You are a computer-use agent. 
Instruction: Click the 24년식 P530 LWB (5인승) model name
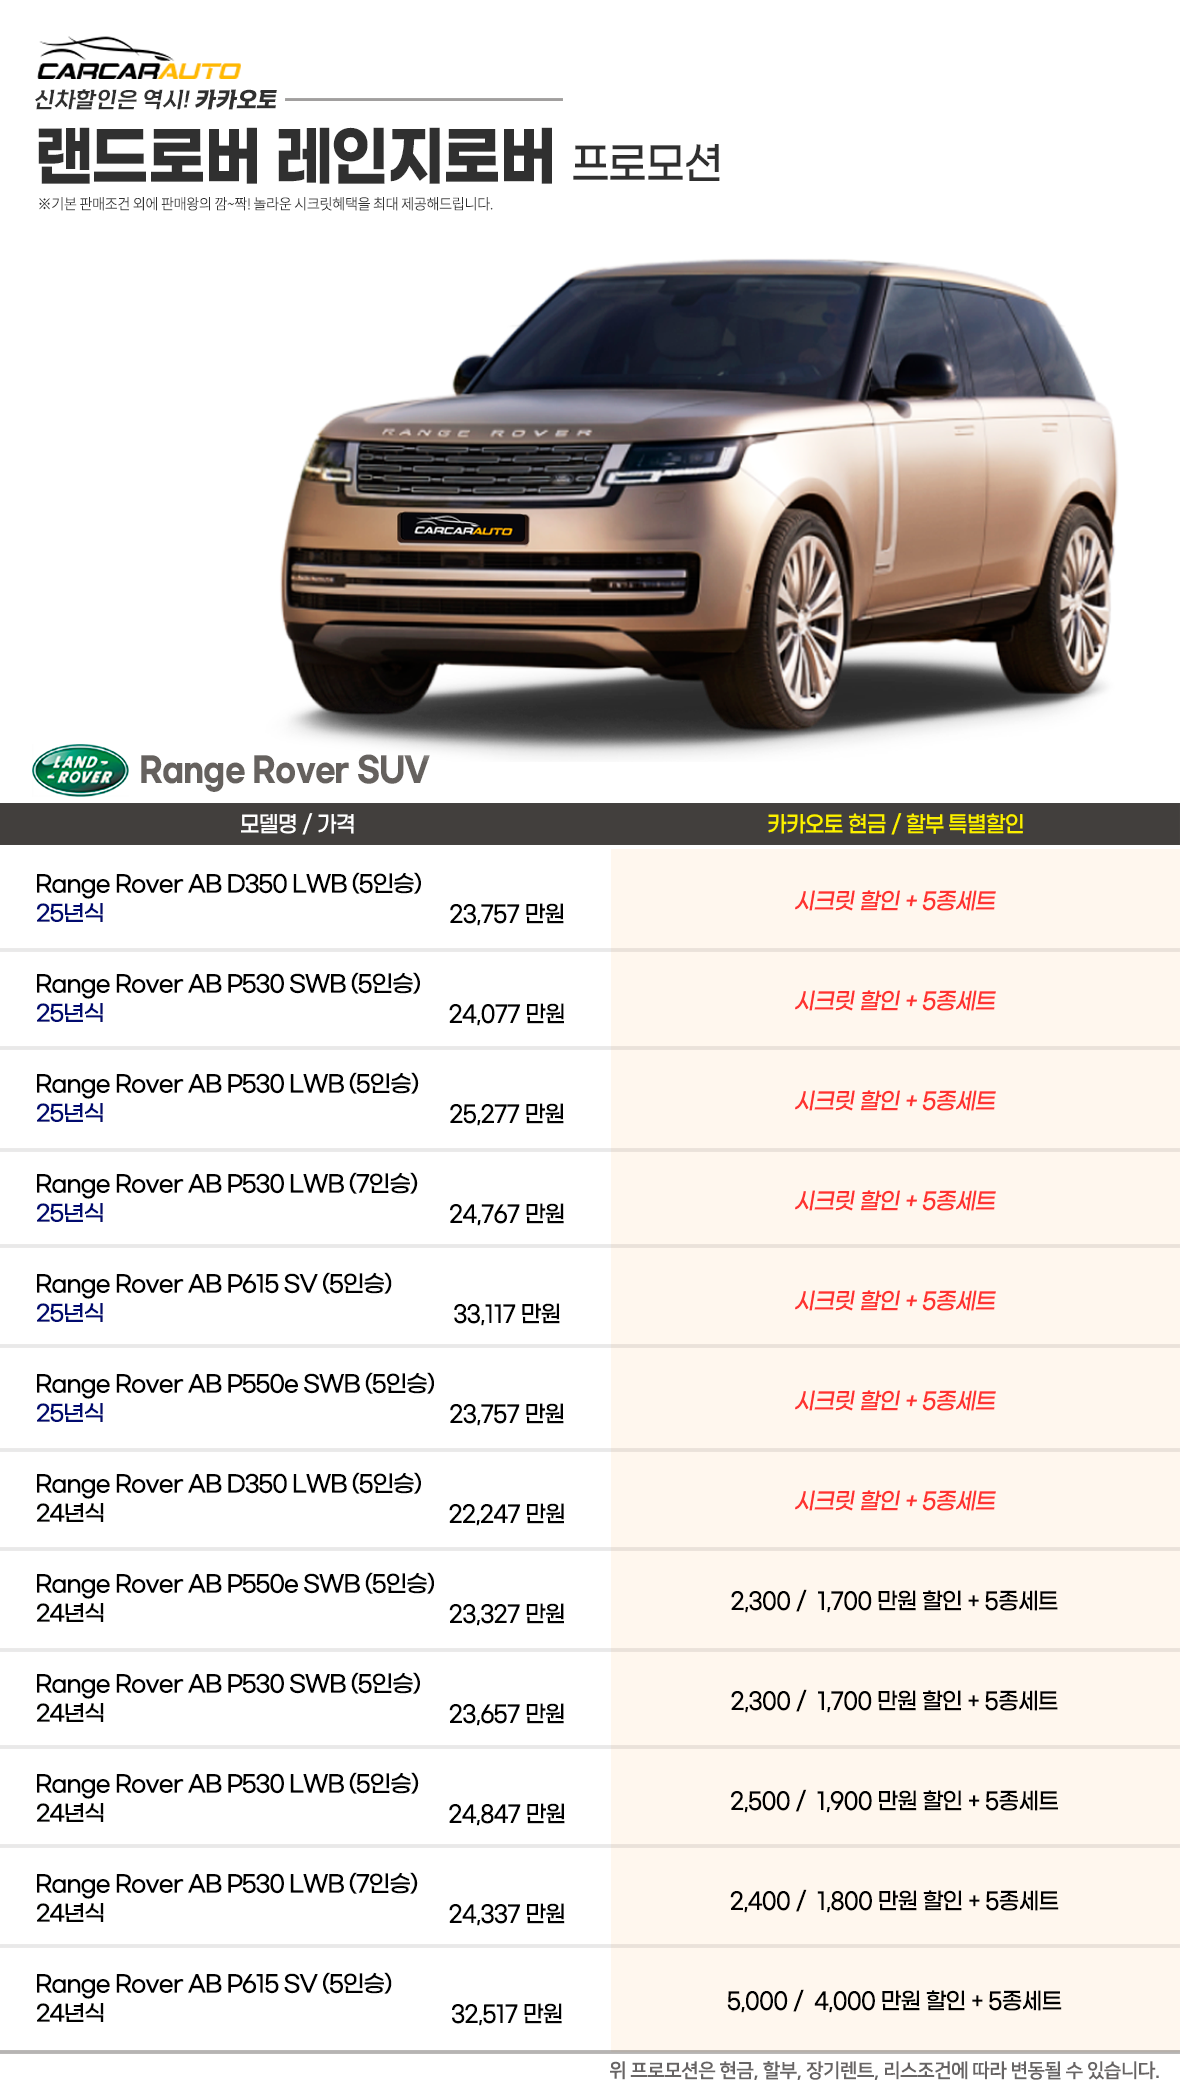(x=227, y=1784)
